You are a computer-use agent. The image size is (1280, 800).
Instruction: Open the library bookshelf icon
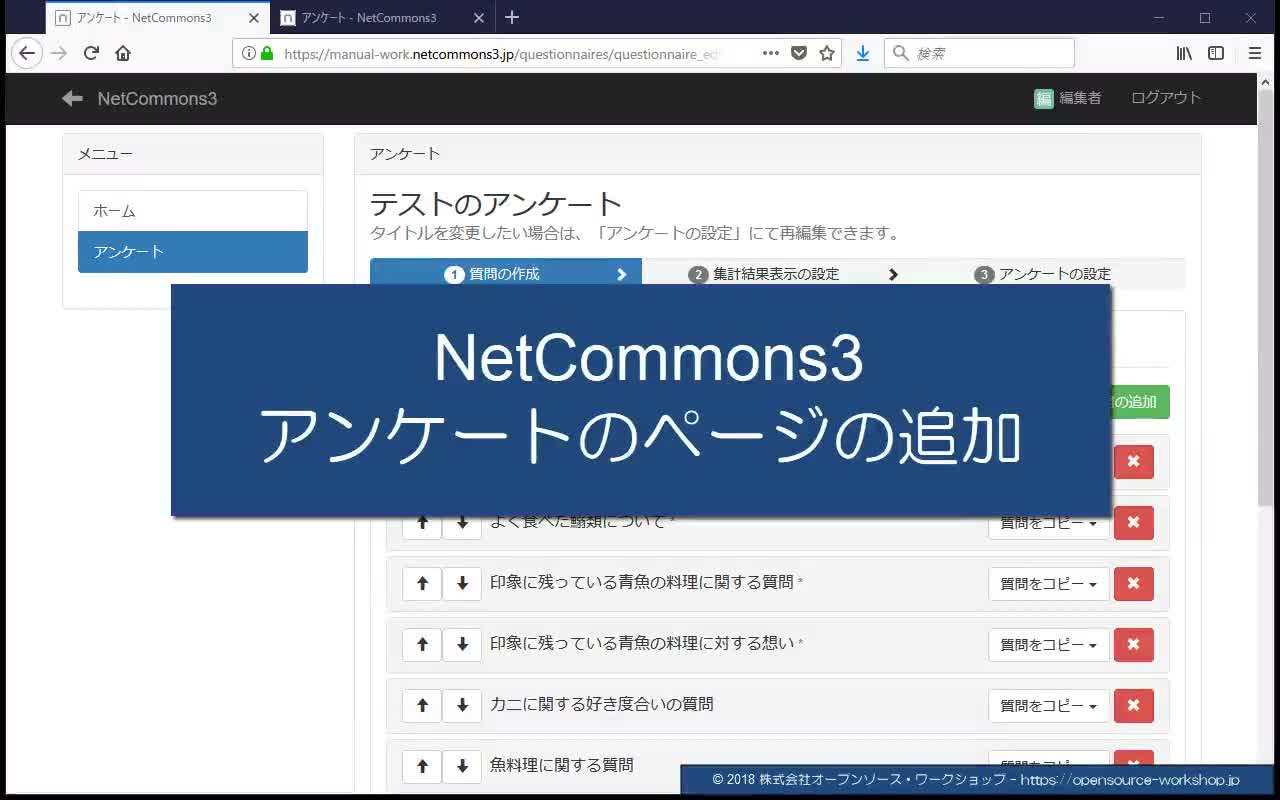(x=1184, y=53)
